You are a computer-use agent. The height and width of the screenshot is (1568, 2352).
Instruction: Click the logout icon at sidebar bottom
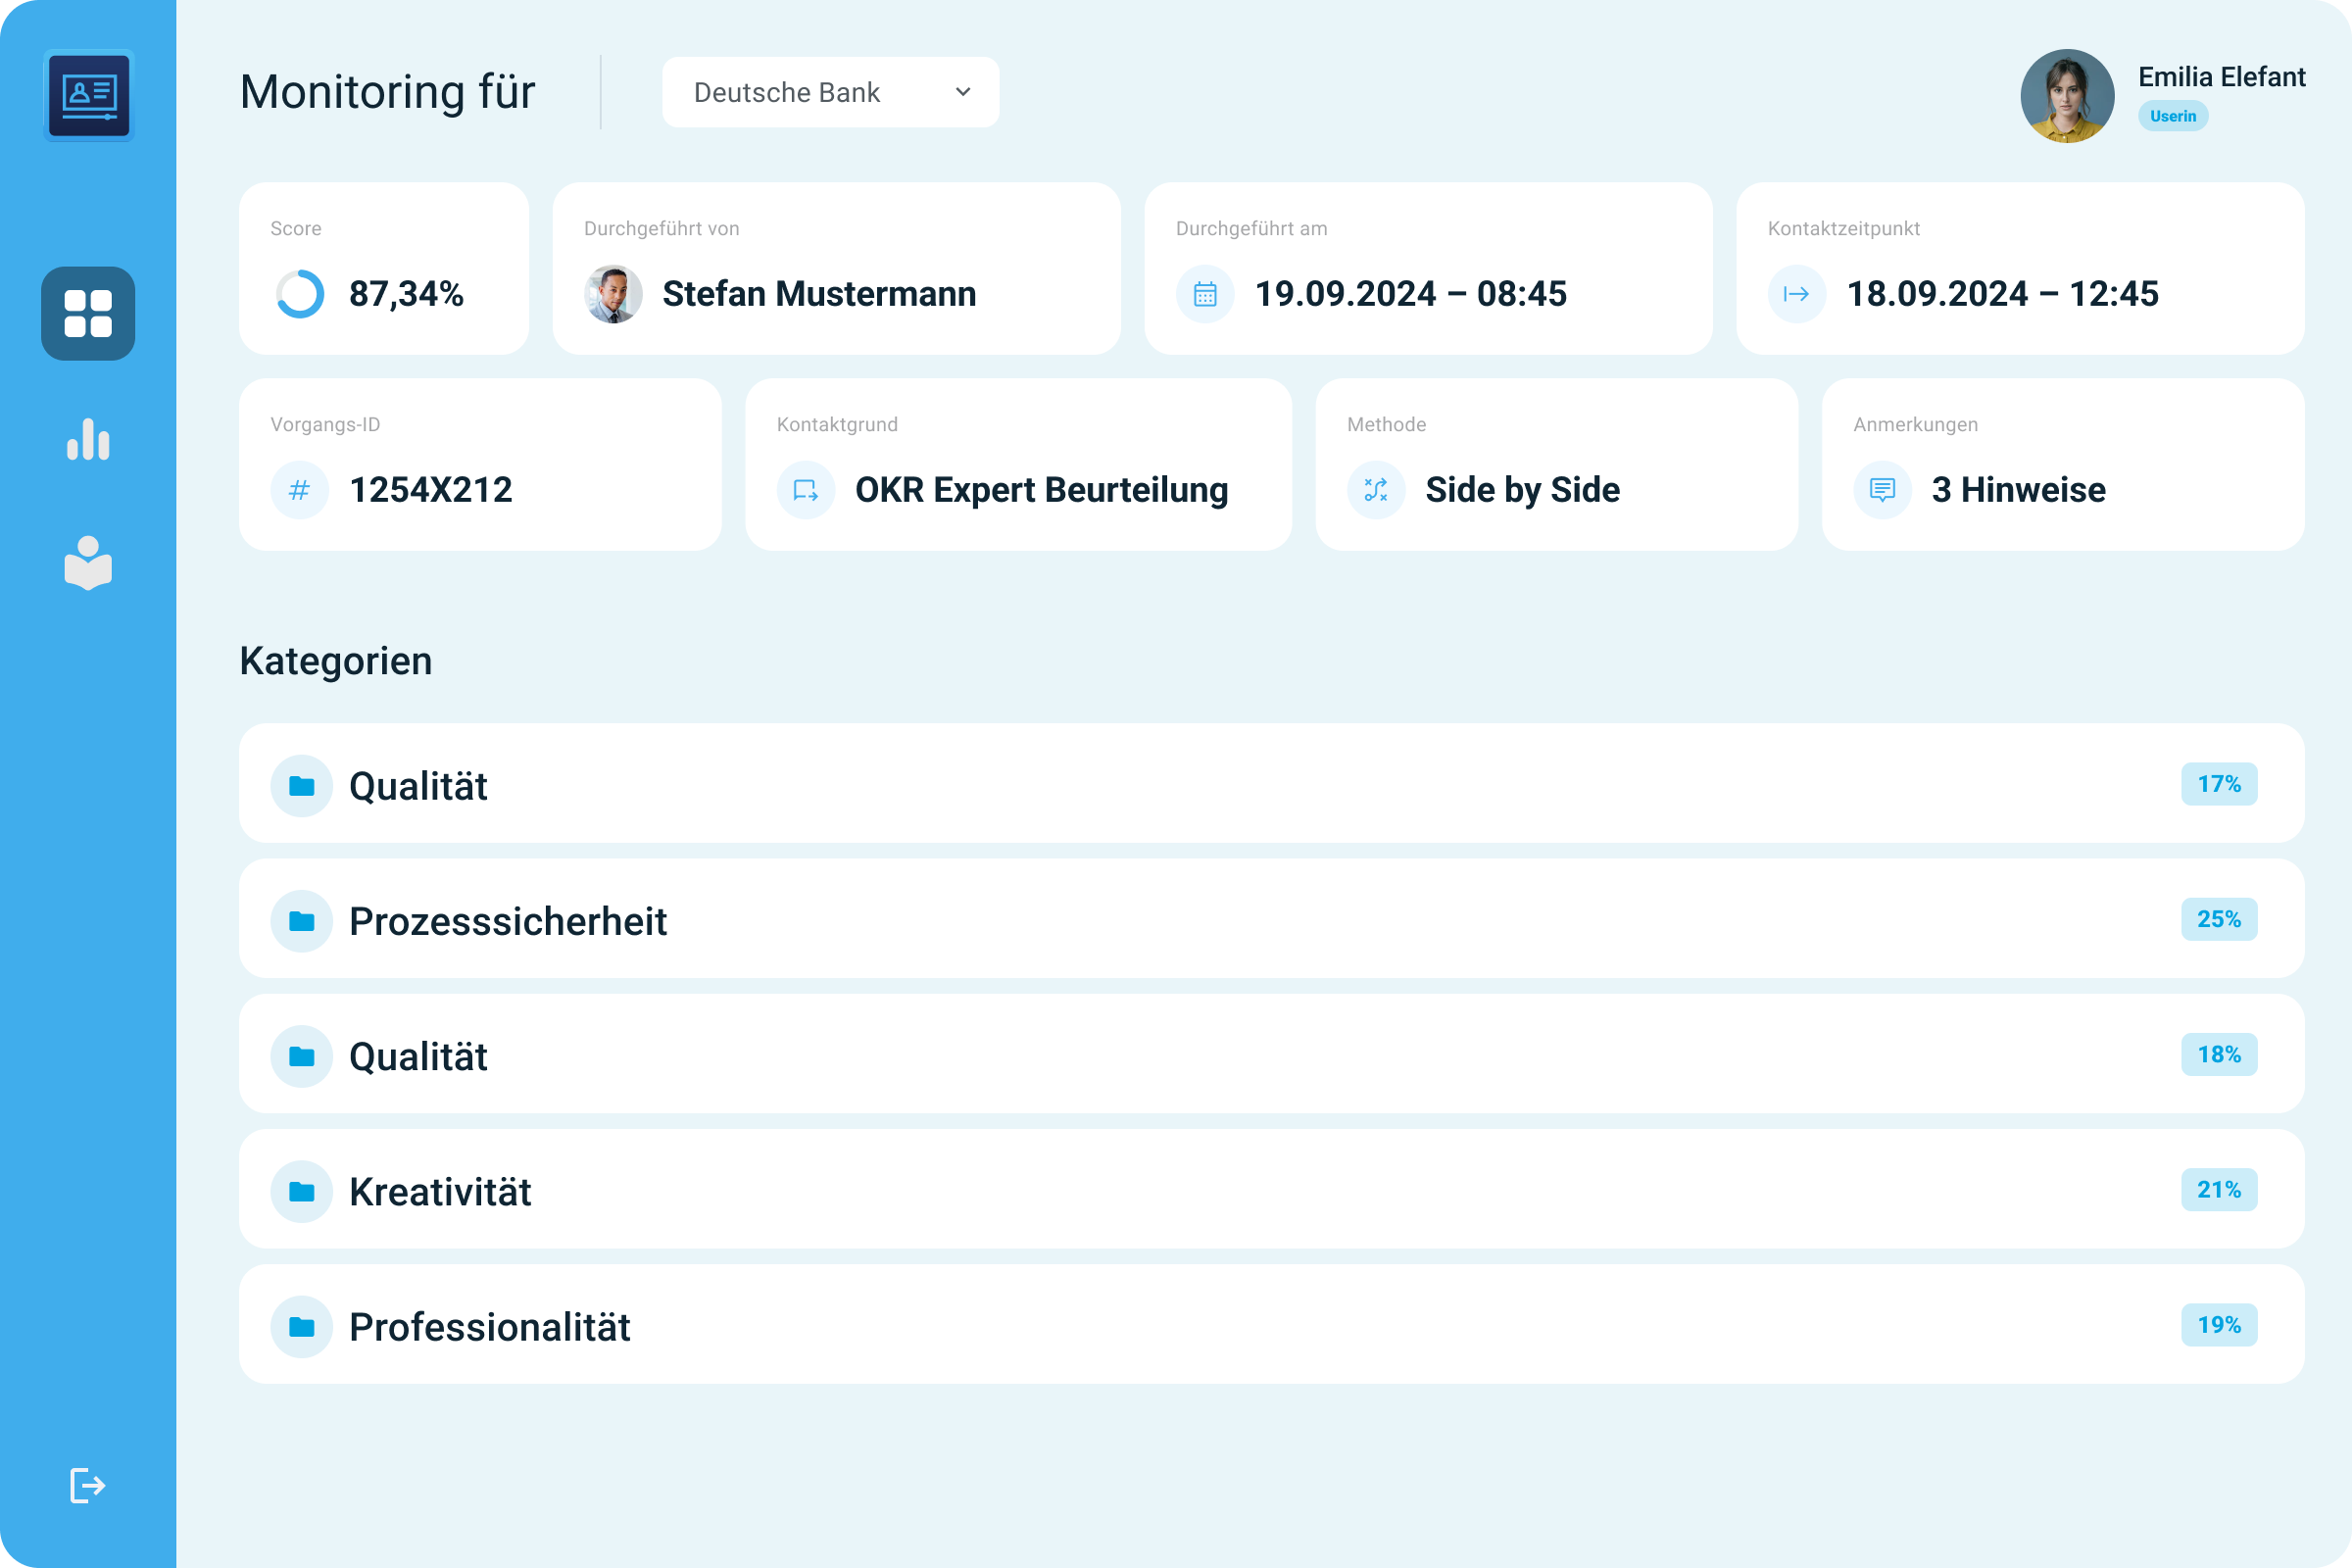(88, 1485)
